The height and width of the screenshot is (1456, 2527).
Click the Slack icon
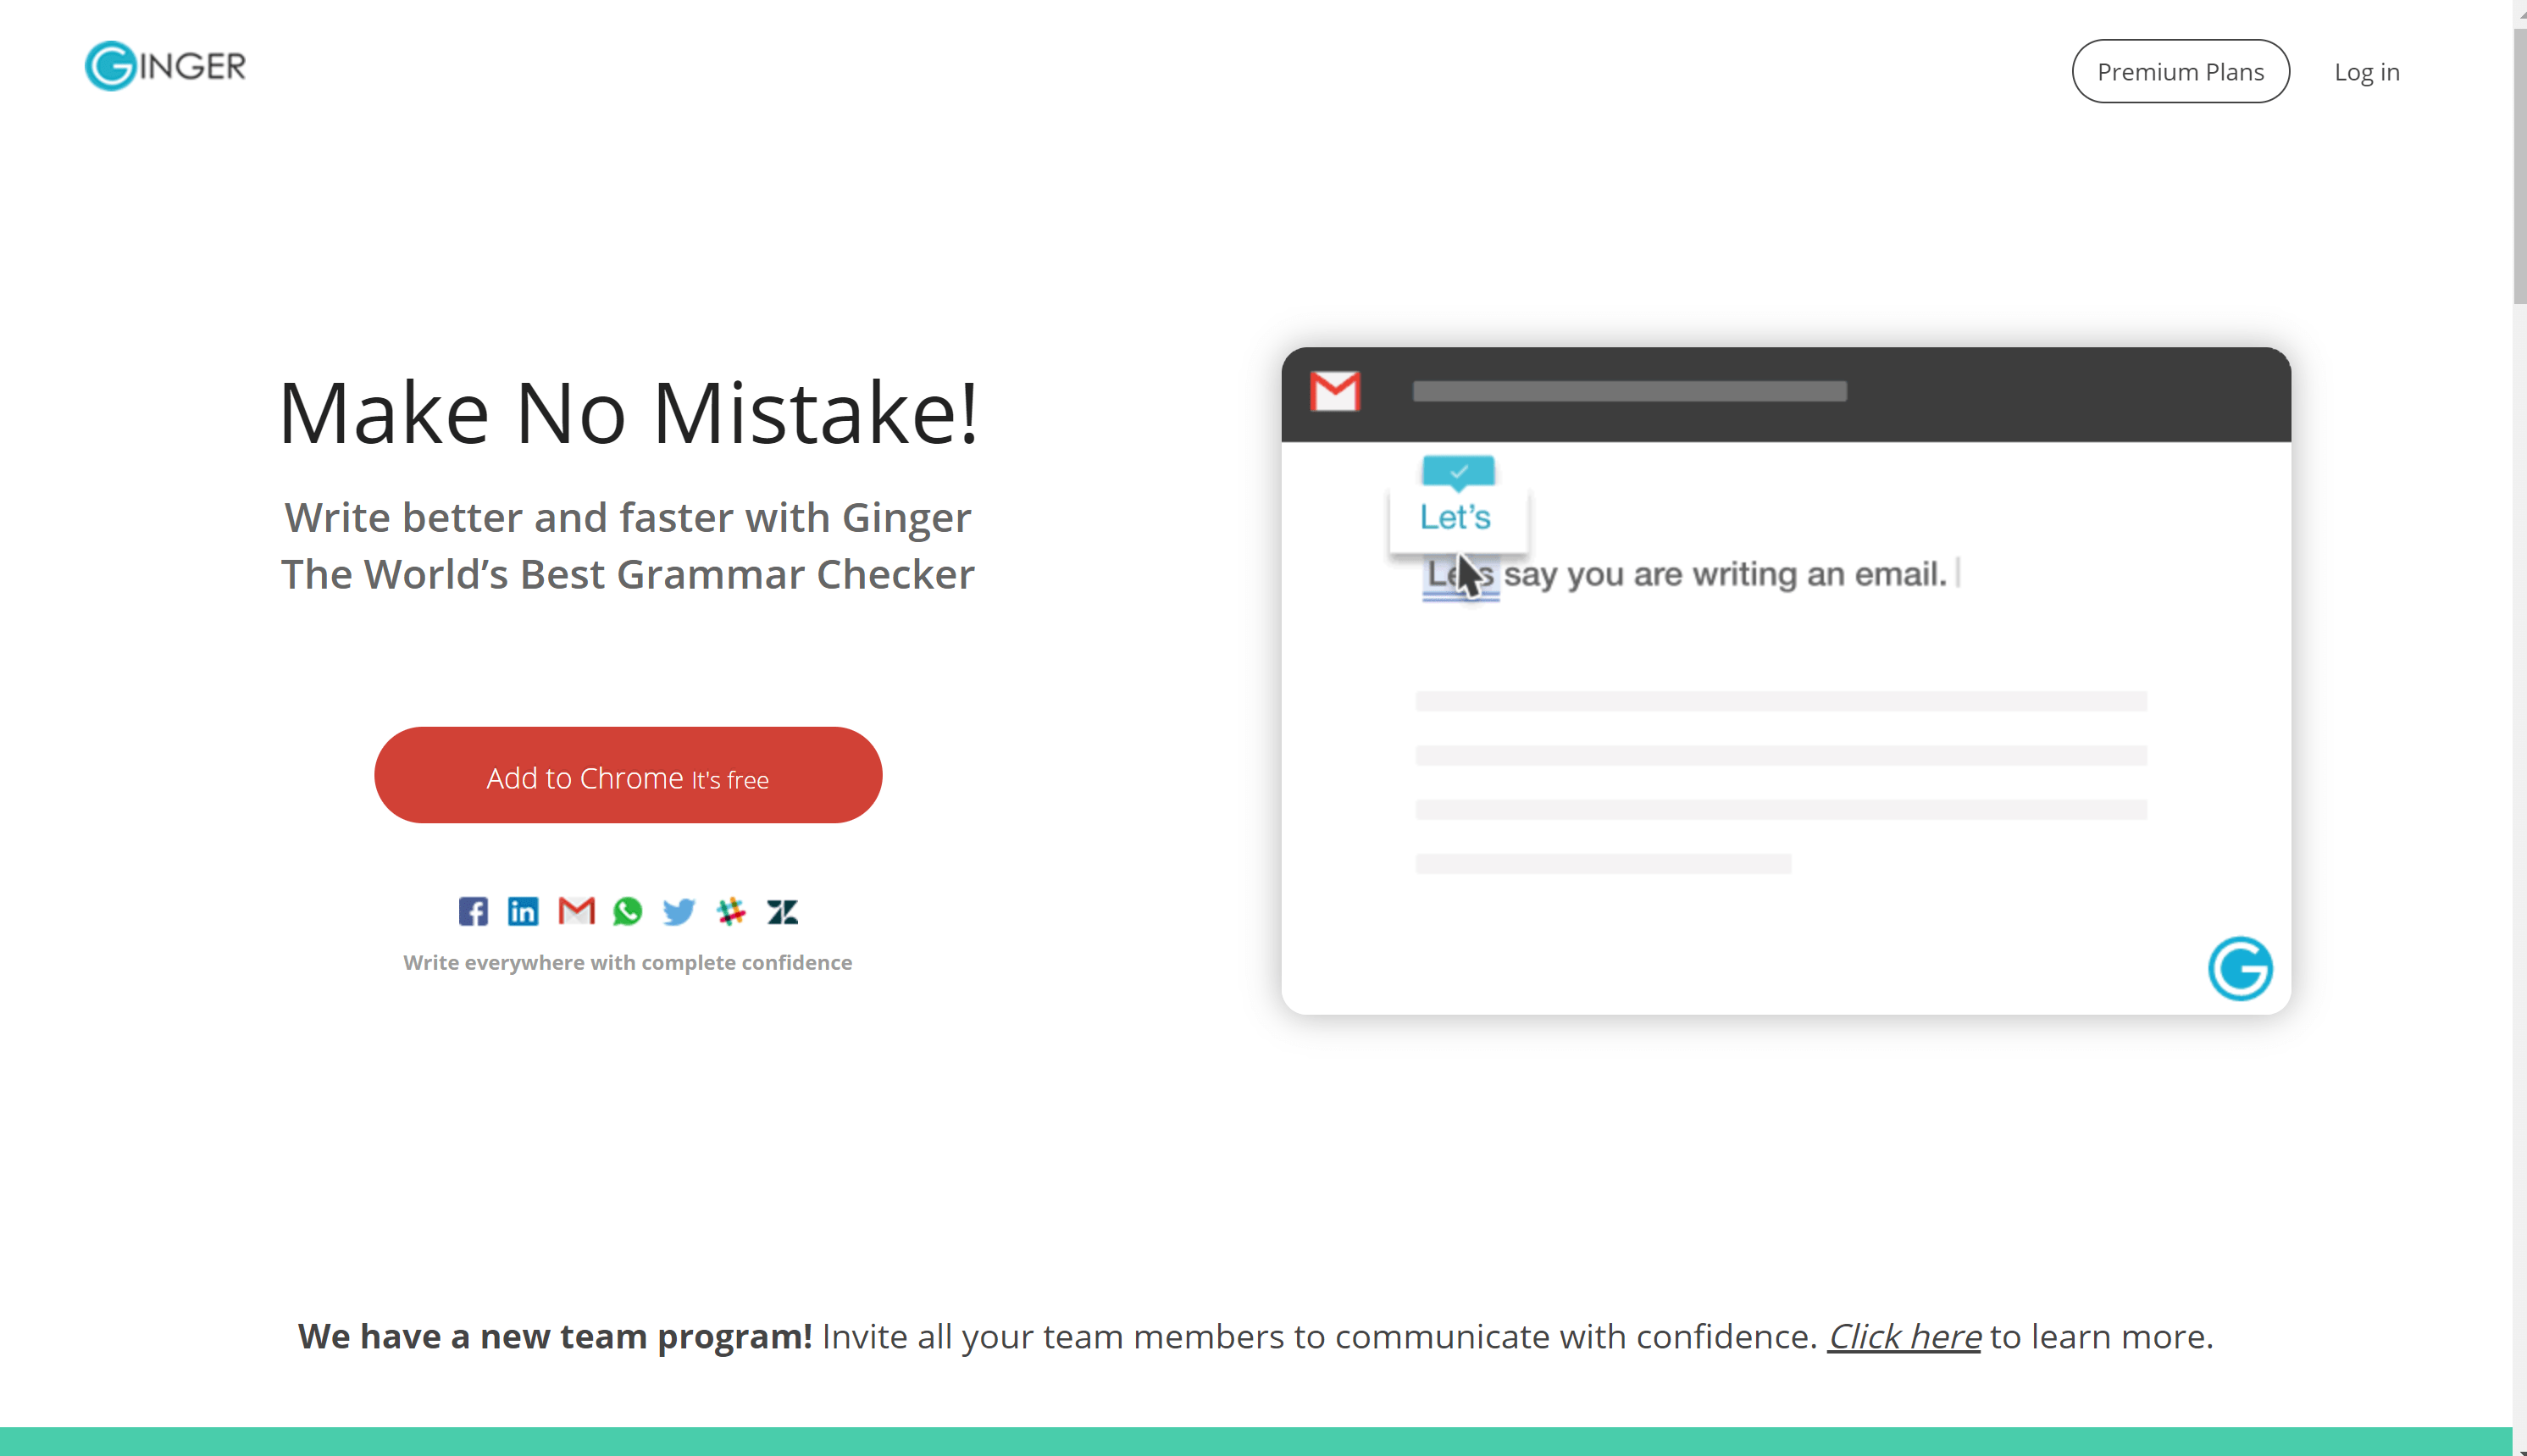click(x=731, y=911)
